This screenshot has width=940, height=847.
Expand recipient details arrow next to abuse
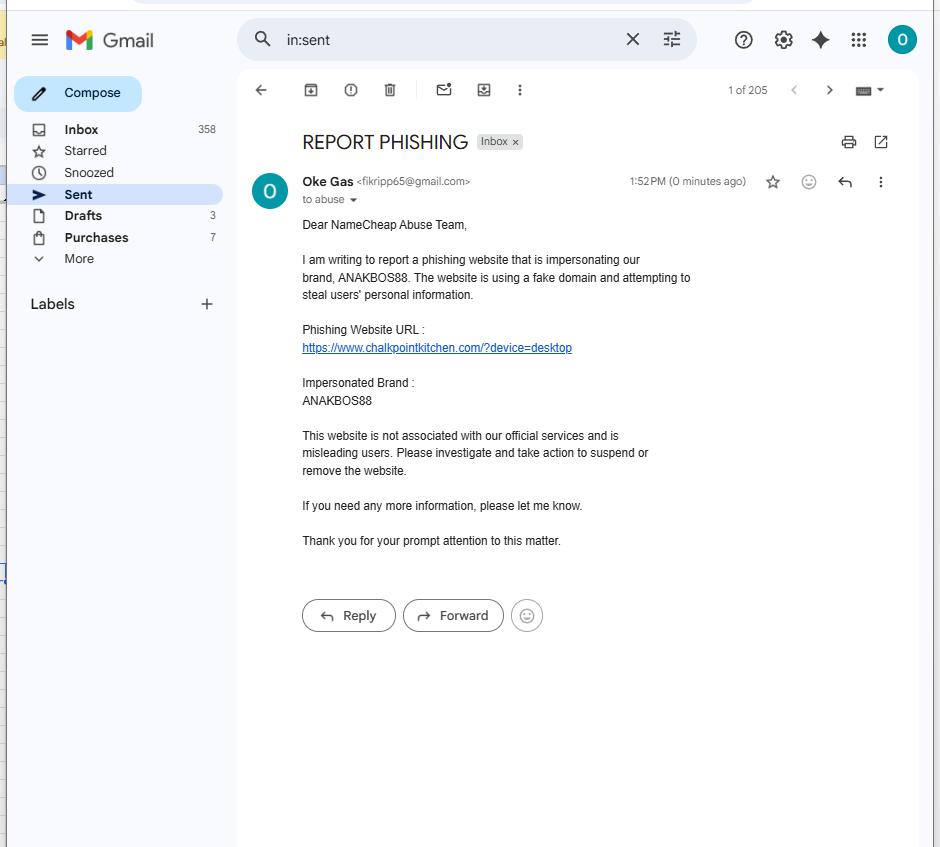pos(353,200)
